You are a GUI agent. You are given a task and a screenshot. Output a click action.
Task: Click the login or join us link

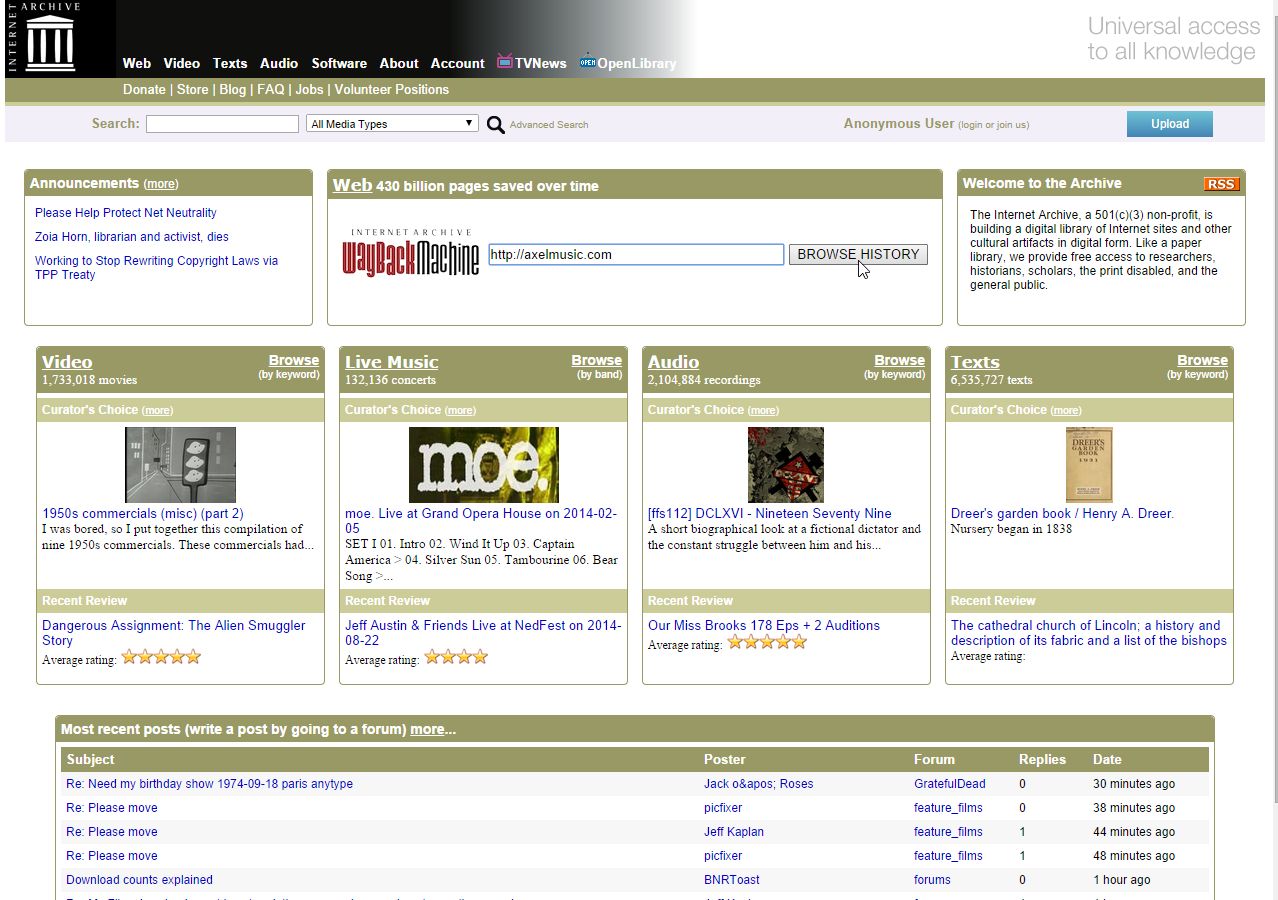993,125
